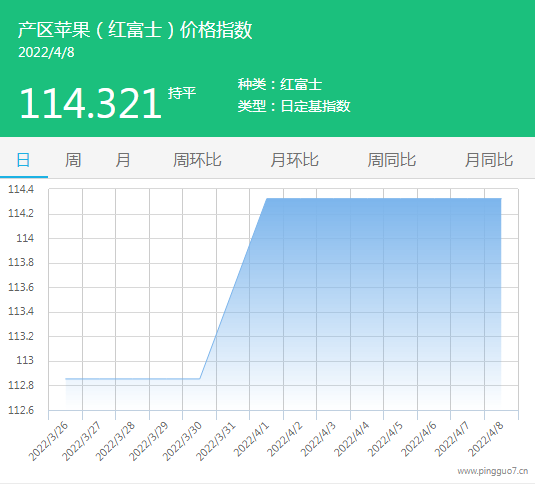Viewport: 535px width, 484px height.
Task: Click the 持平 status label
Action: 182,93
